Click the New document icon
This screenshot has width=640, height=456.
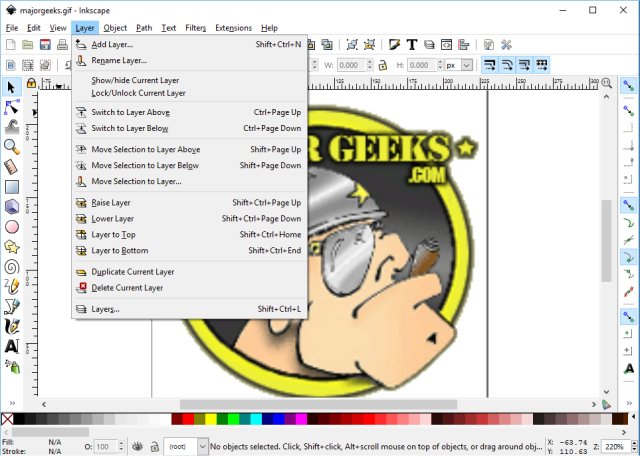point(11,44)
